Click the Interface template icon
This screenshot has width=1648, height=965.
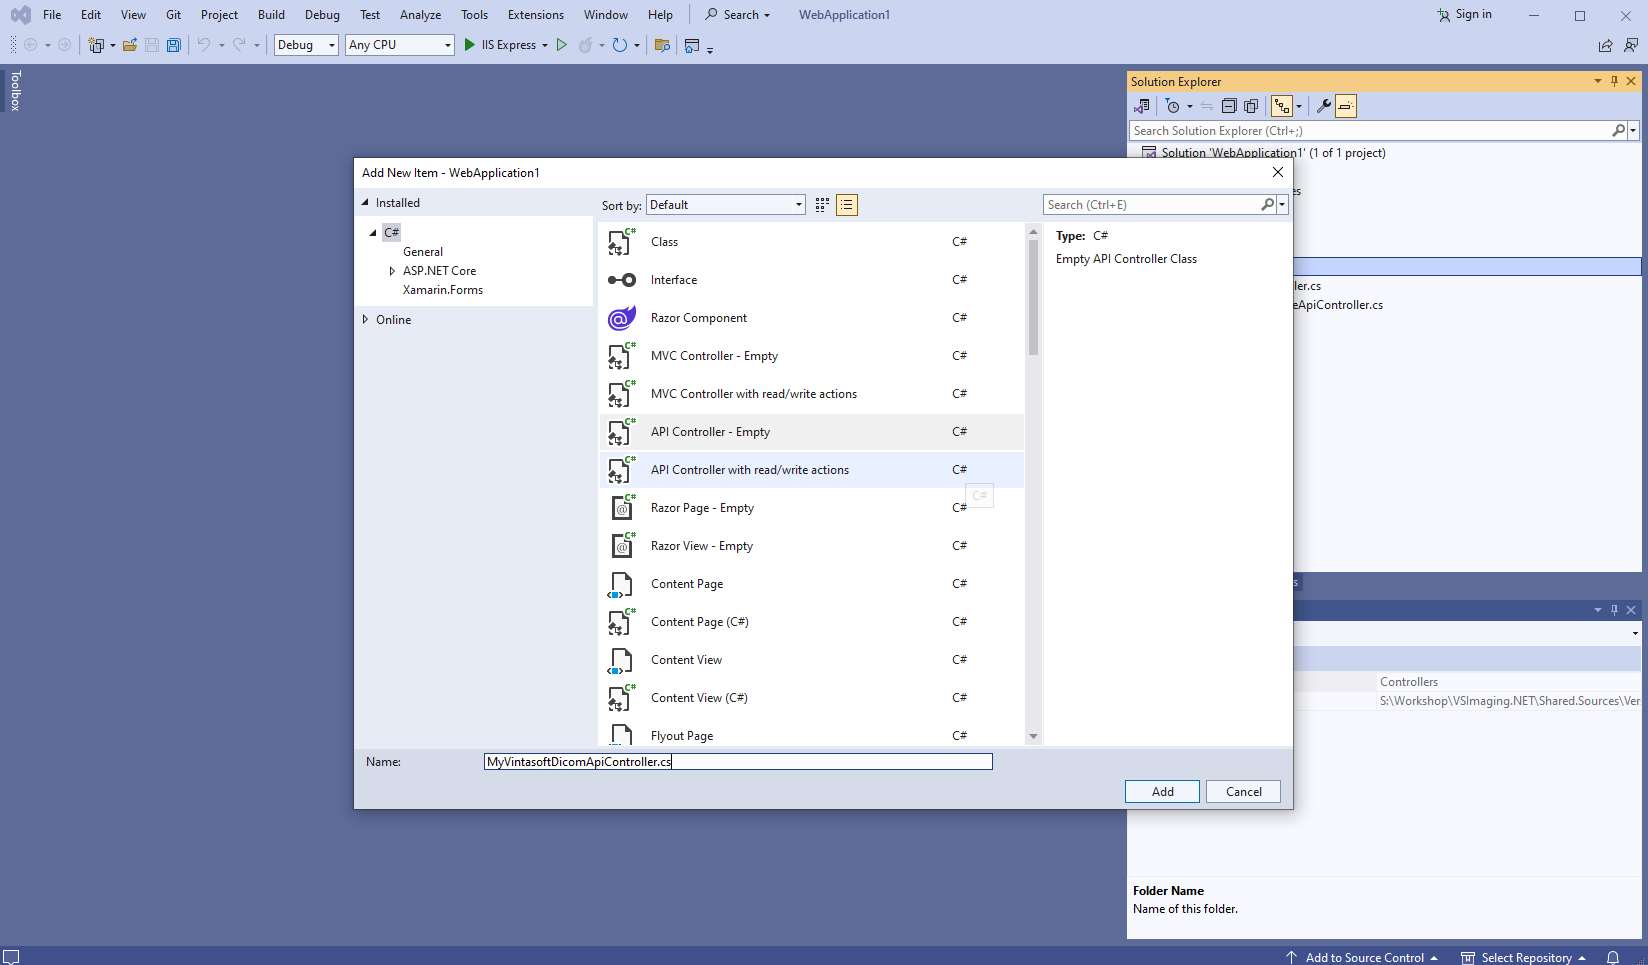tap(621, 280)
